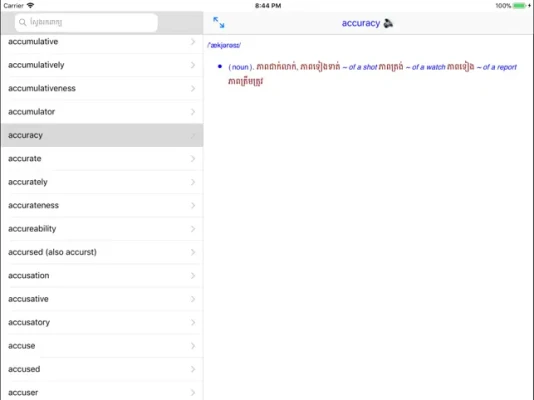This screenshot has height=400, width=534.
Task: Tap the search magnifier icon
Action: click(22, 22)
